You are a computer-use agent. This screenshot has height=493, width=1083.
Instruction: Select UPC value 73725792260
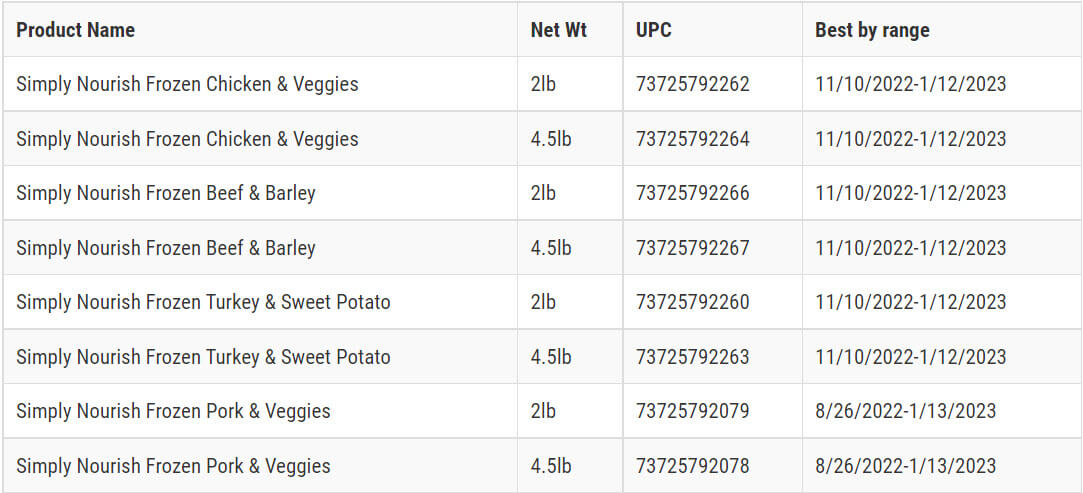click(692, 302)
